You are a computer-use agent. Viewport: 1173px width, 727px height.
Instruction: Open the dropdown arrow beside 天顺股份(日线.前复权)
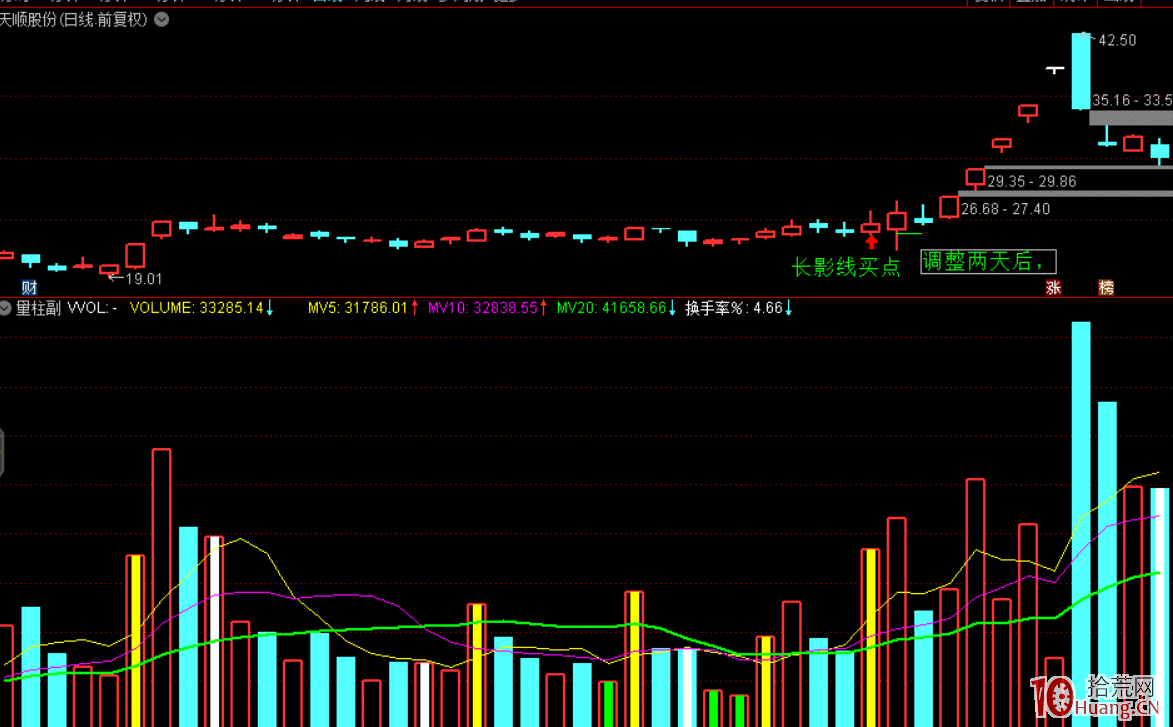pyautogui.click(x=162, y=20)
